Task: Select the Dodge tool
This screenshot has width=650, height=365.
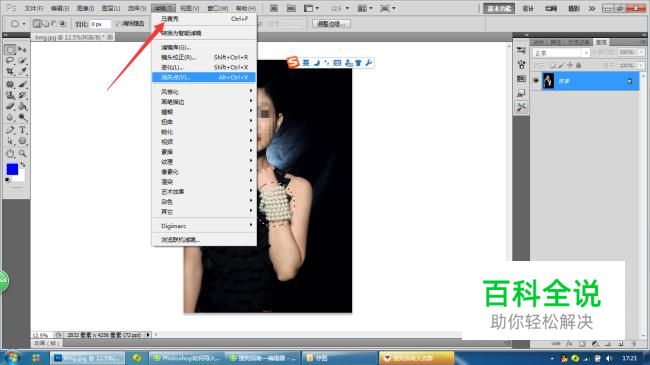Action: coord(22,117)
